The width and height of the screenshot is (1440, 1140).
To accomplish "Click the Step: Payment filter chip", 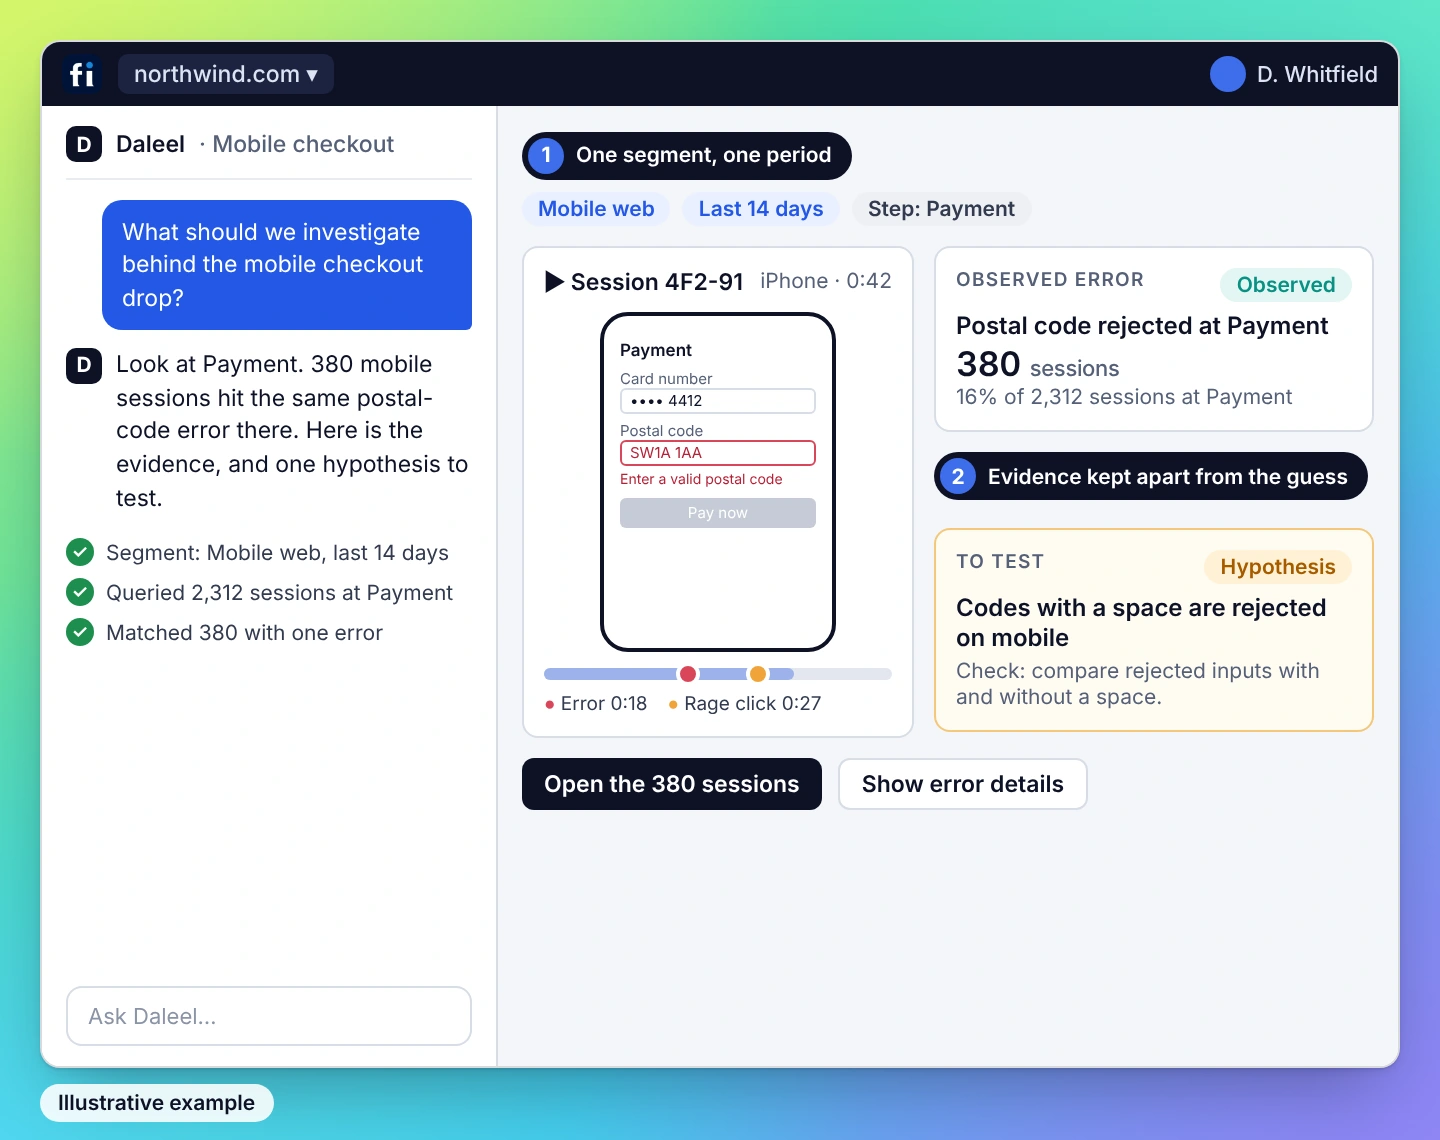I will [x=941, y=209].
